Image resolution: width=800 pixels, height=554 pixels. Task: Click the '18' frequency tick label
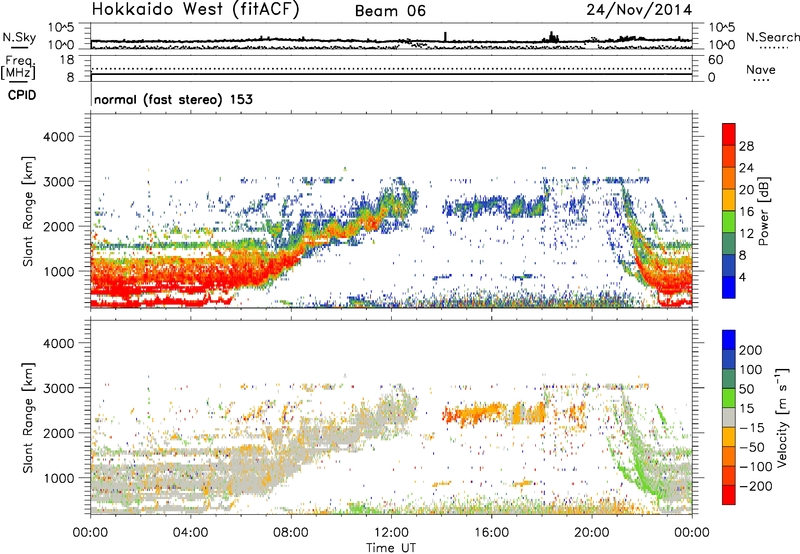[x=67, y=60]
